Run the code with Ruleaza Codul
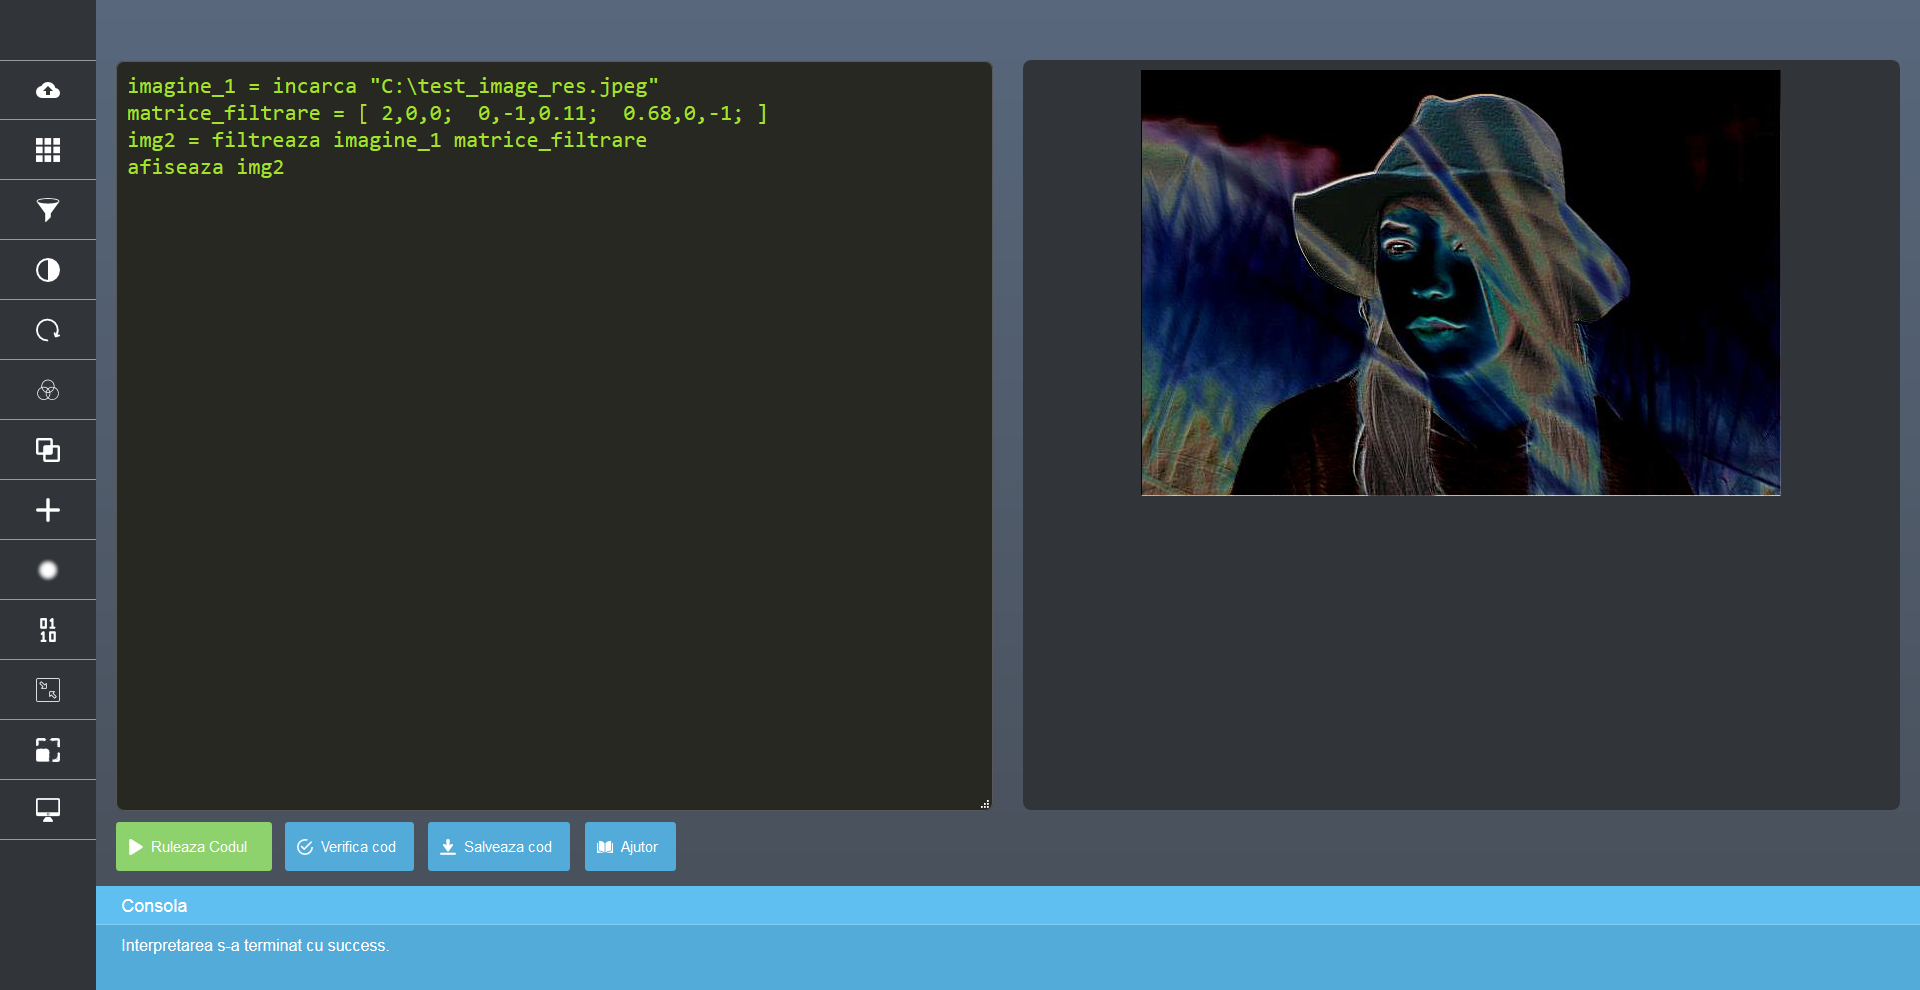This screenshot has height=990, width=1920. 194,847
